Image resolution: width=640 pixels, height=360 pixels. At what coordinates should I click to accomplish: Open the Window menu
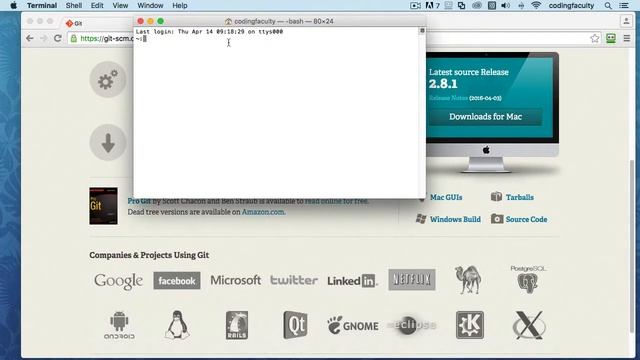pos(150,5)
